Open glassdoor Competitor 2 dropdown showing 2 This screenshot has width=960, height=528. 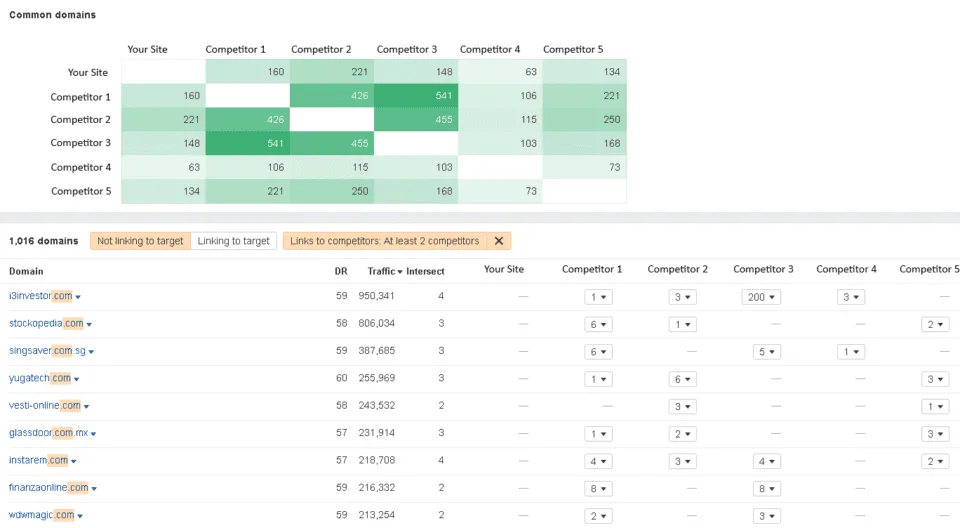[x=682, y=434]
